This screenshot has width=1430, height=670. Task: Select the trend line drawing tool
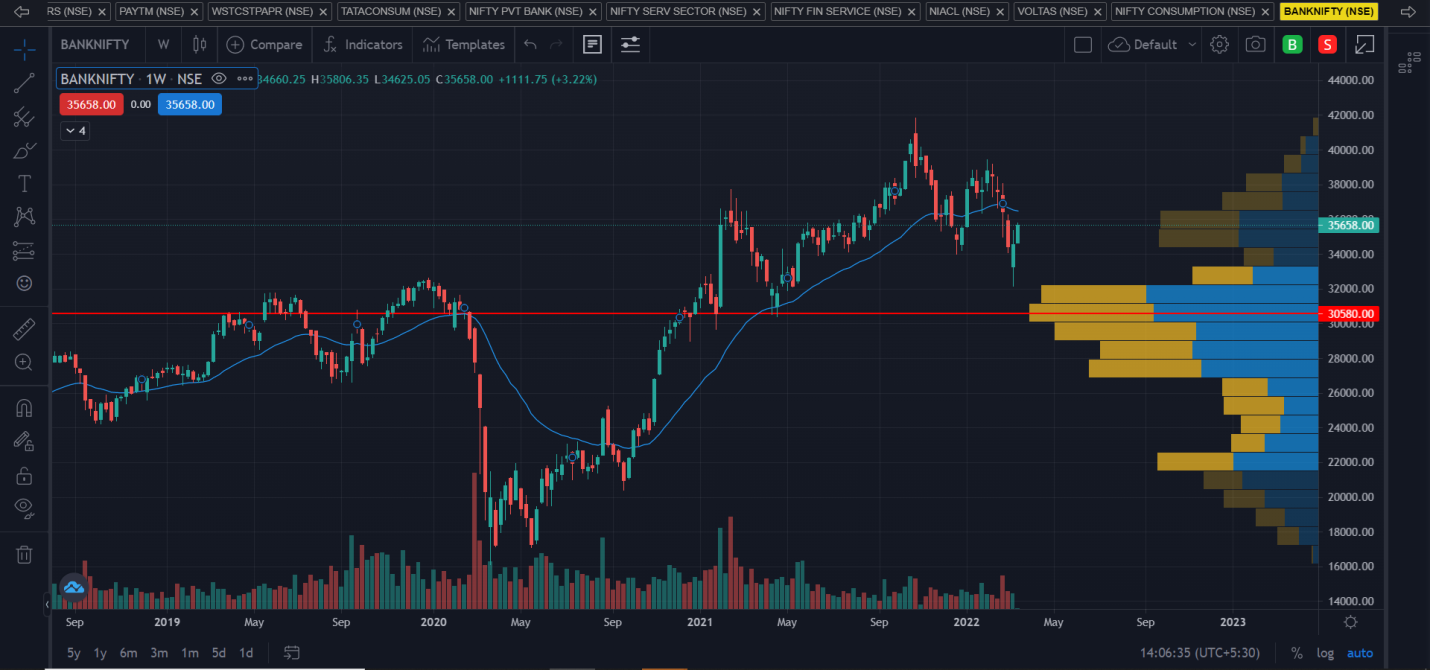(25, 84)
